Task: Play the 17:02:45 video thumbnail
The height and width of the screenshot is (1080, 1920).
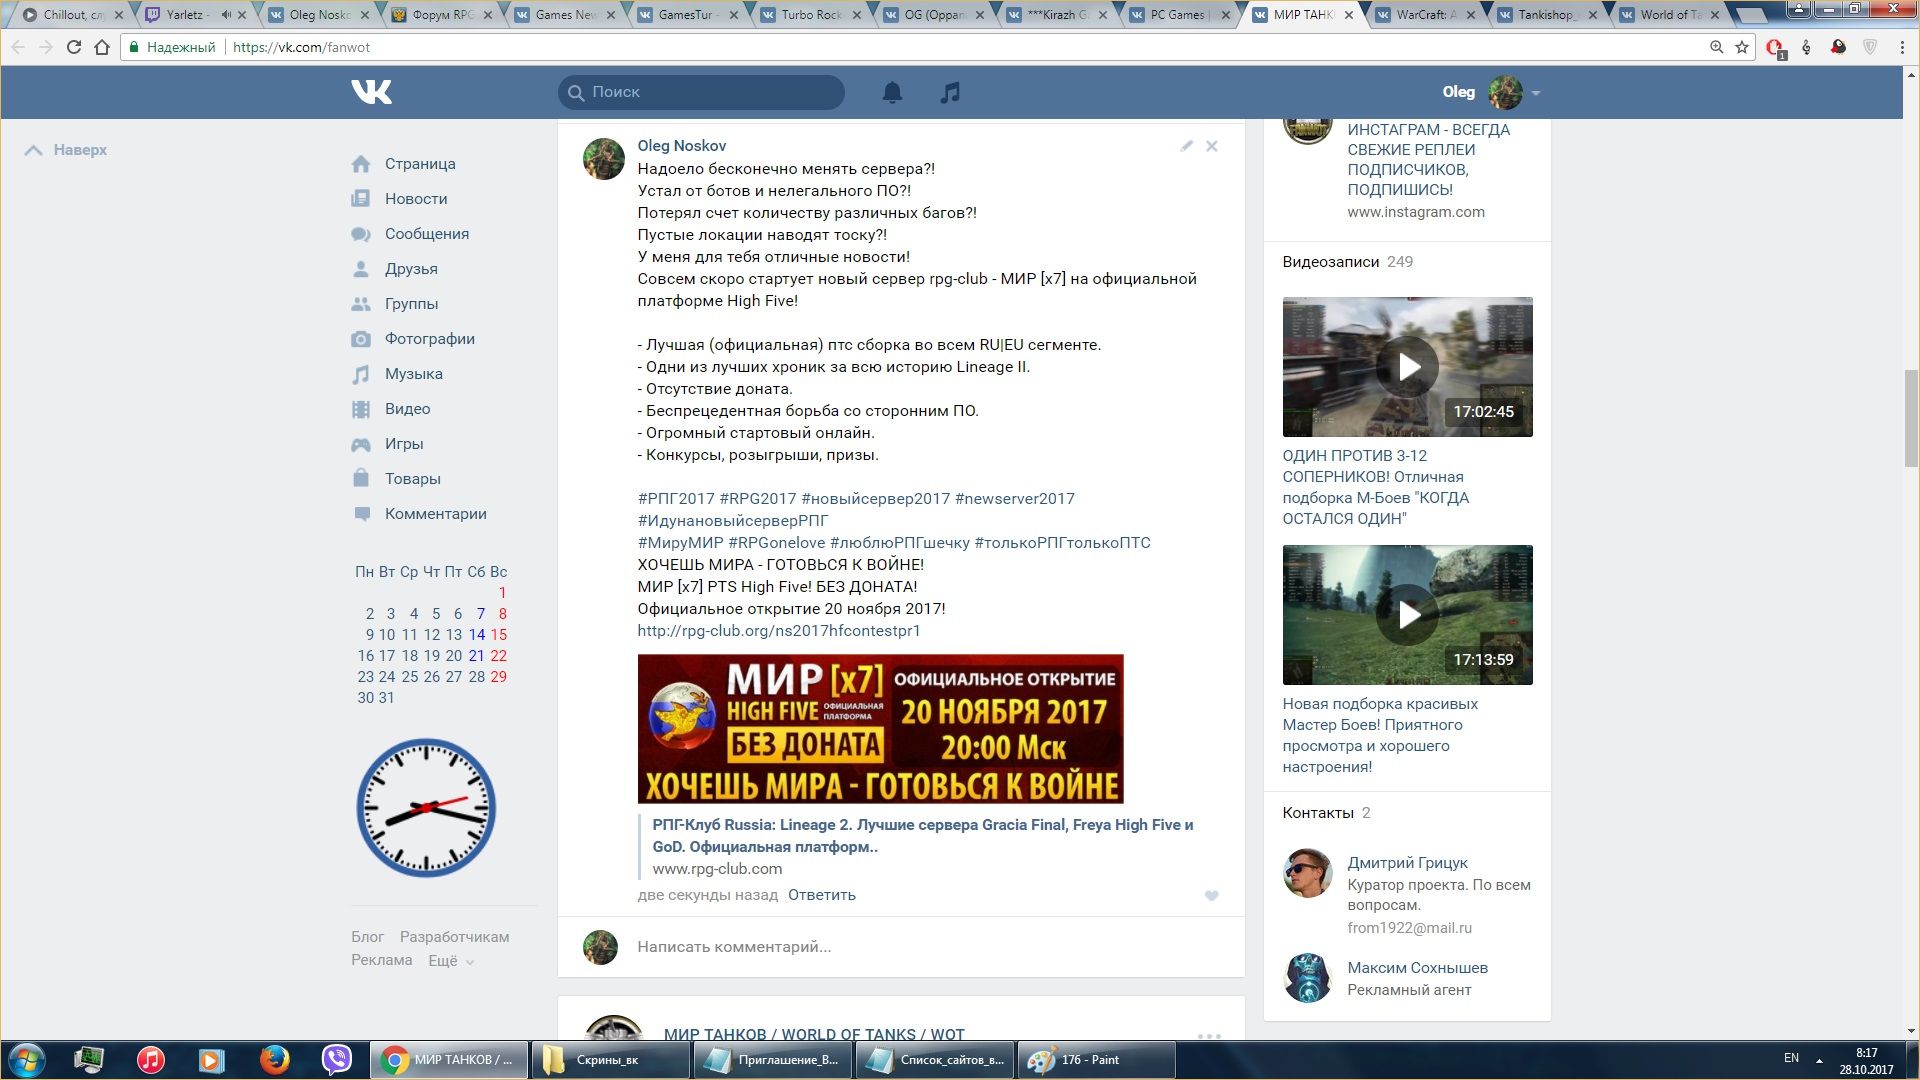Action: click(1407, 367)
